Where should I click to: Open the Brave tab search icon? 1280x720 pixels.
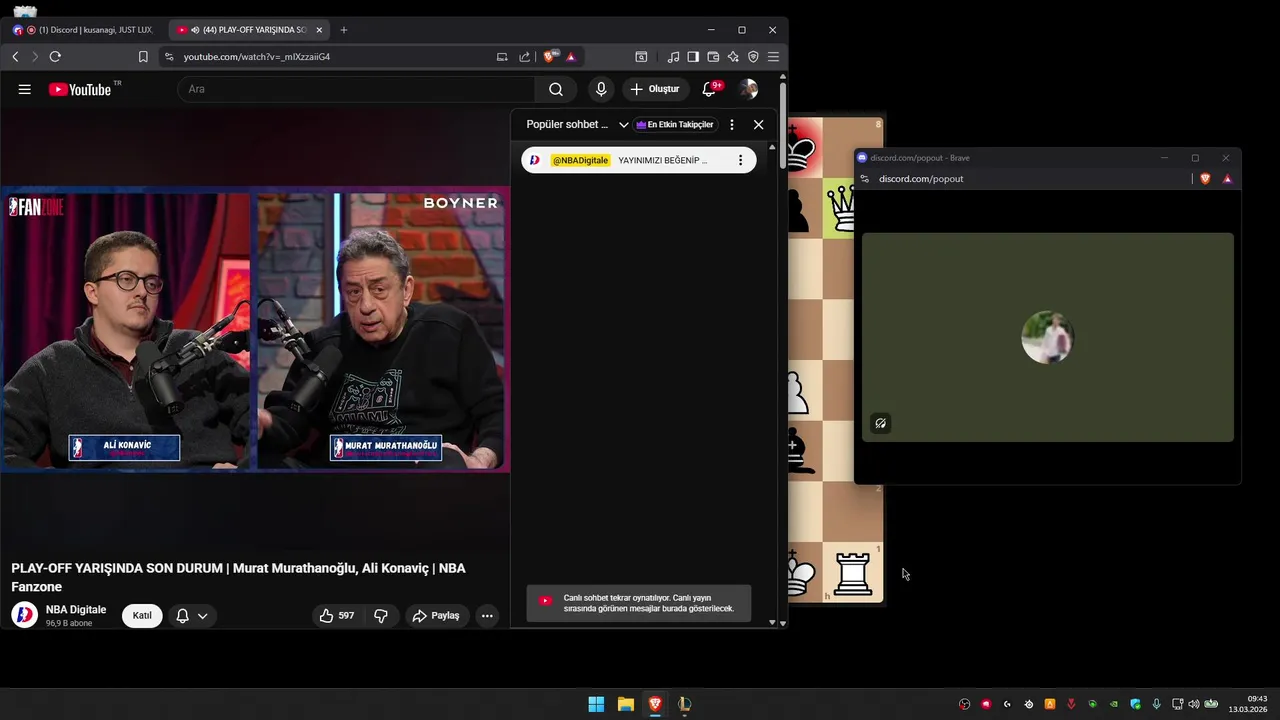click(641, 57)
